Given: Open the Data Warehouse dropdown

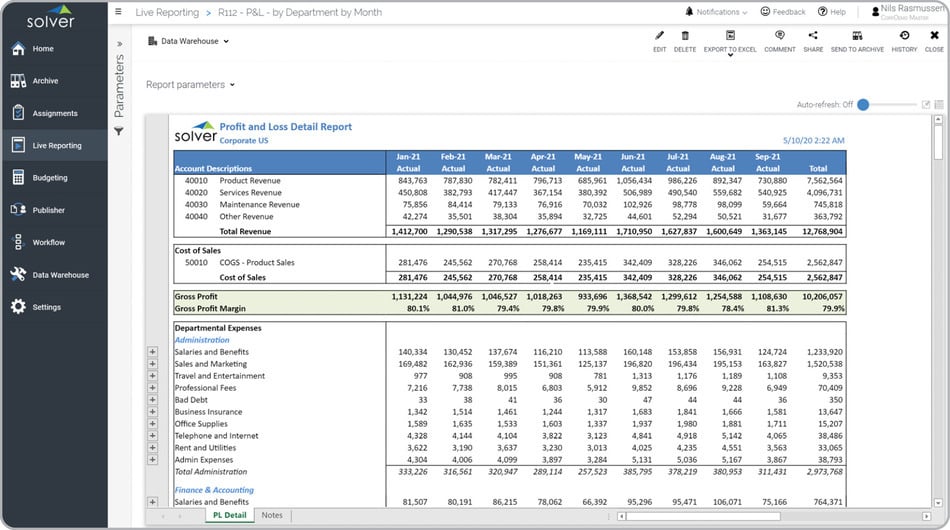Looking at the screenshot, I should 189,41.
